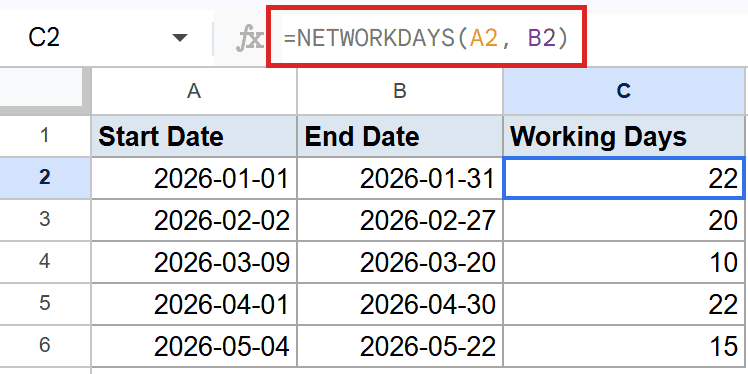This screenshot has height=374, width=748.
Task: Select column B header
Action: click(x=400, y=91)
